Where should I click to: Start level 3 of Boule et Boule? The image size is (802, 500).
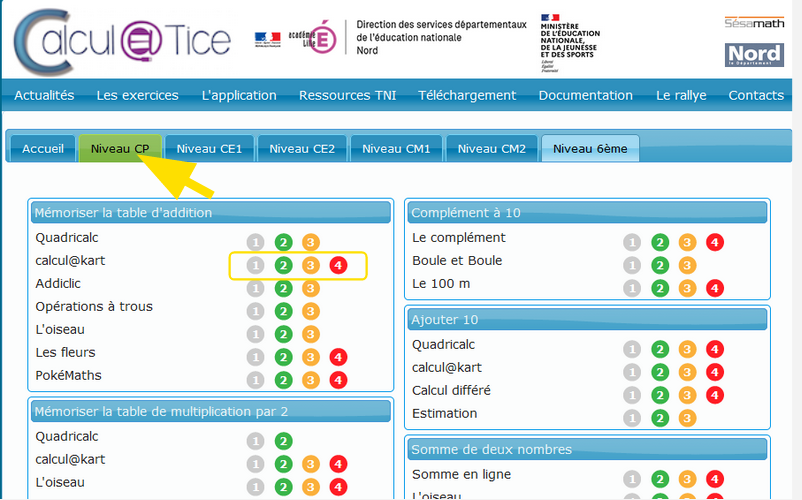(x=687, y=265)
